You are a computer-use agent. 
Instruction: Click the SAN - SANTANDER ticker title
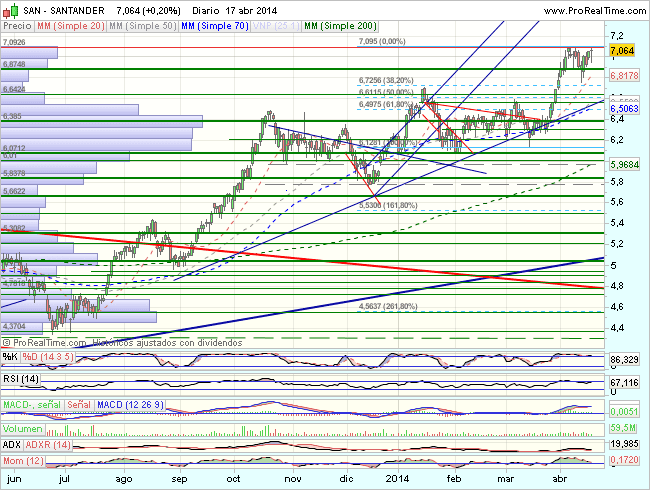click(x=64, y=10)
